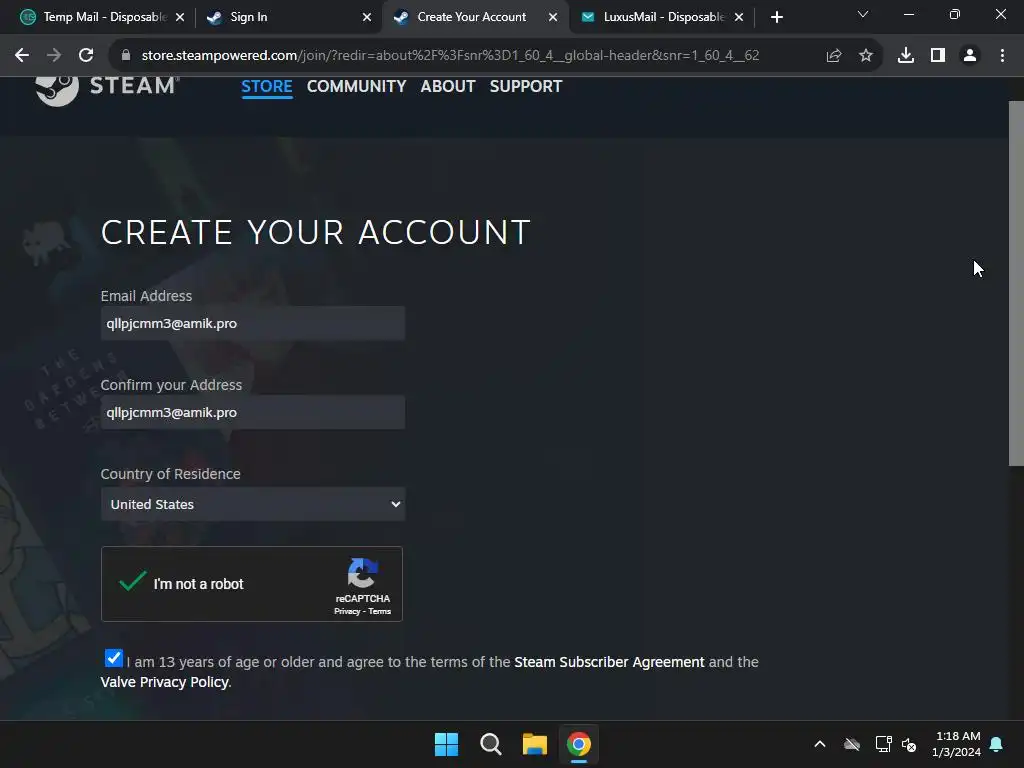The width and height of the screenshot is (1024, 768).
Task: Click the muted volume tray icon
Action: tap(909, 744)
